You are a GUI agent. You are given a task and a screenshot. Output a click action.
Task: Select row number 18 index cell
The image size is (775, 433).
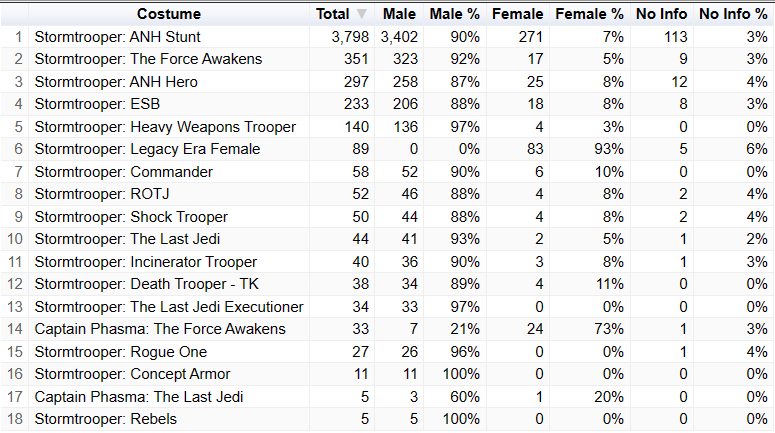15,419
